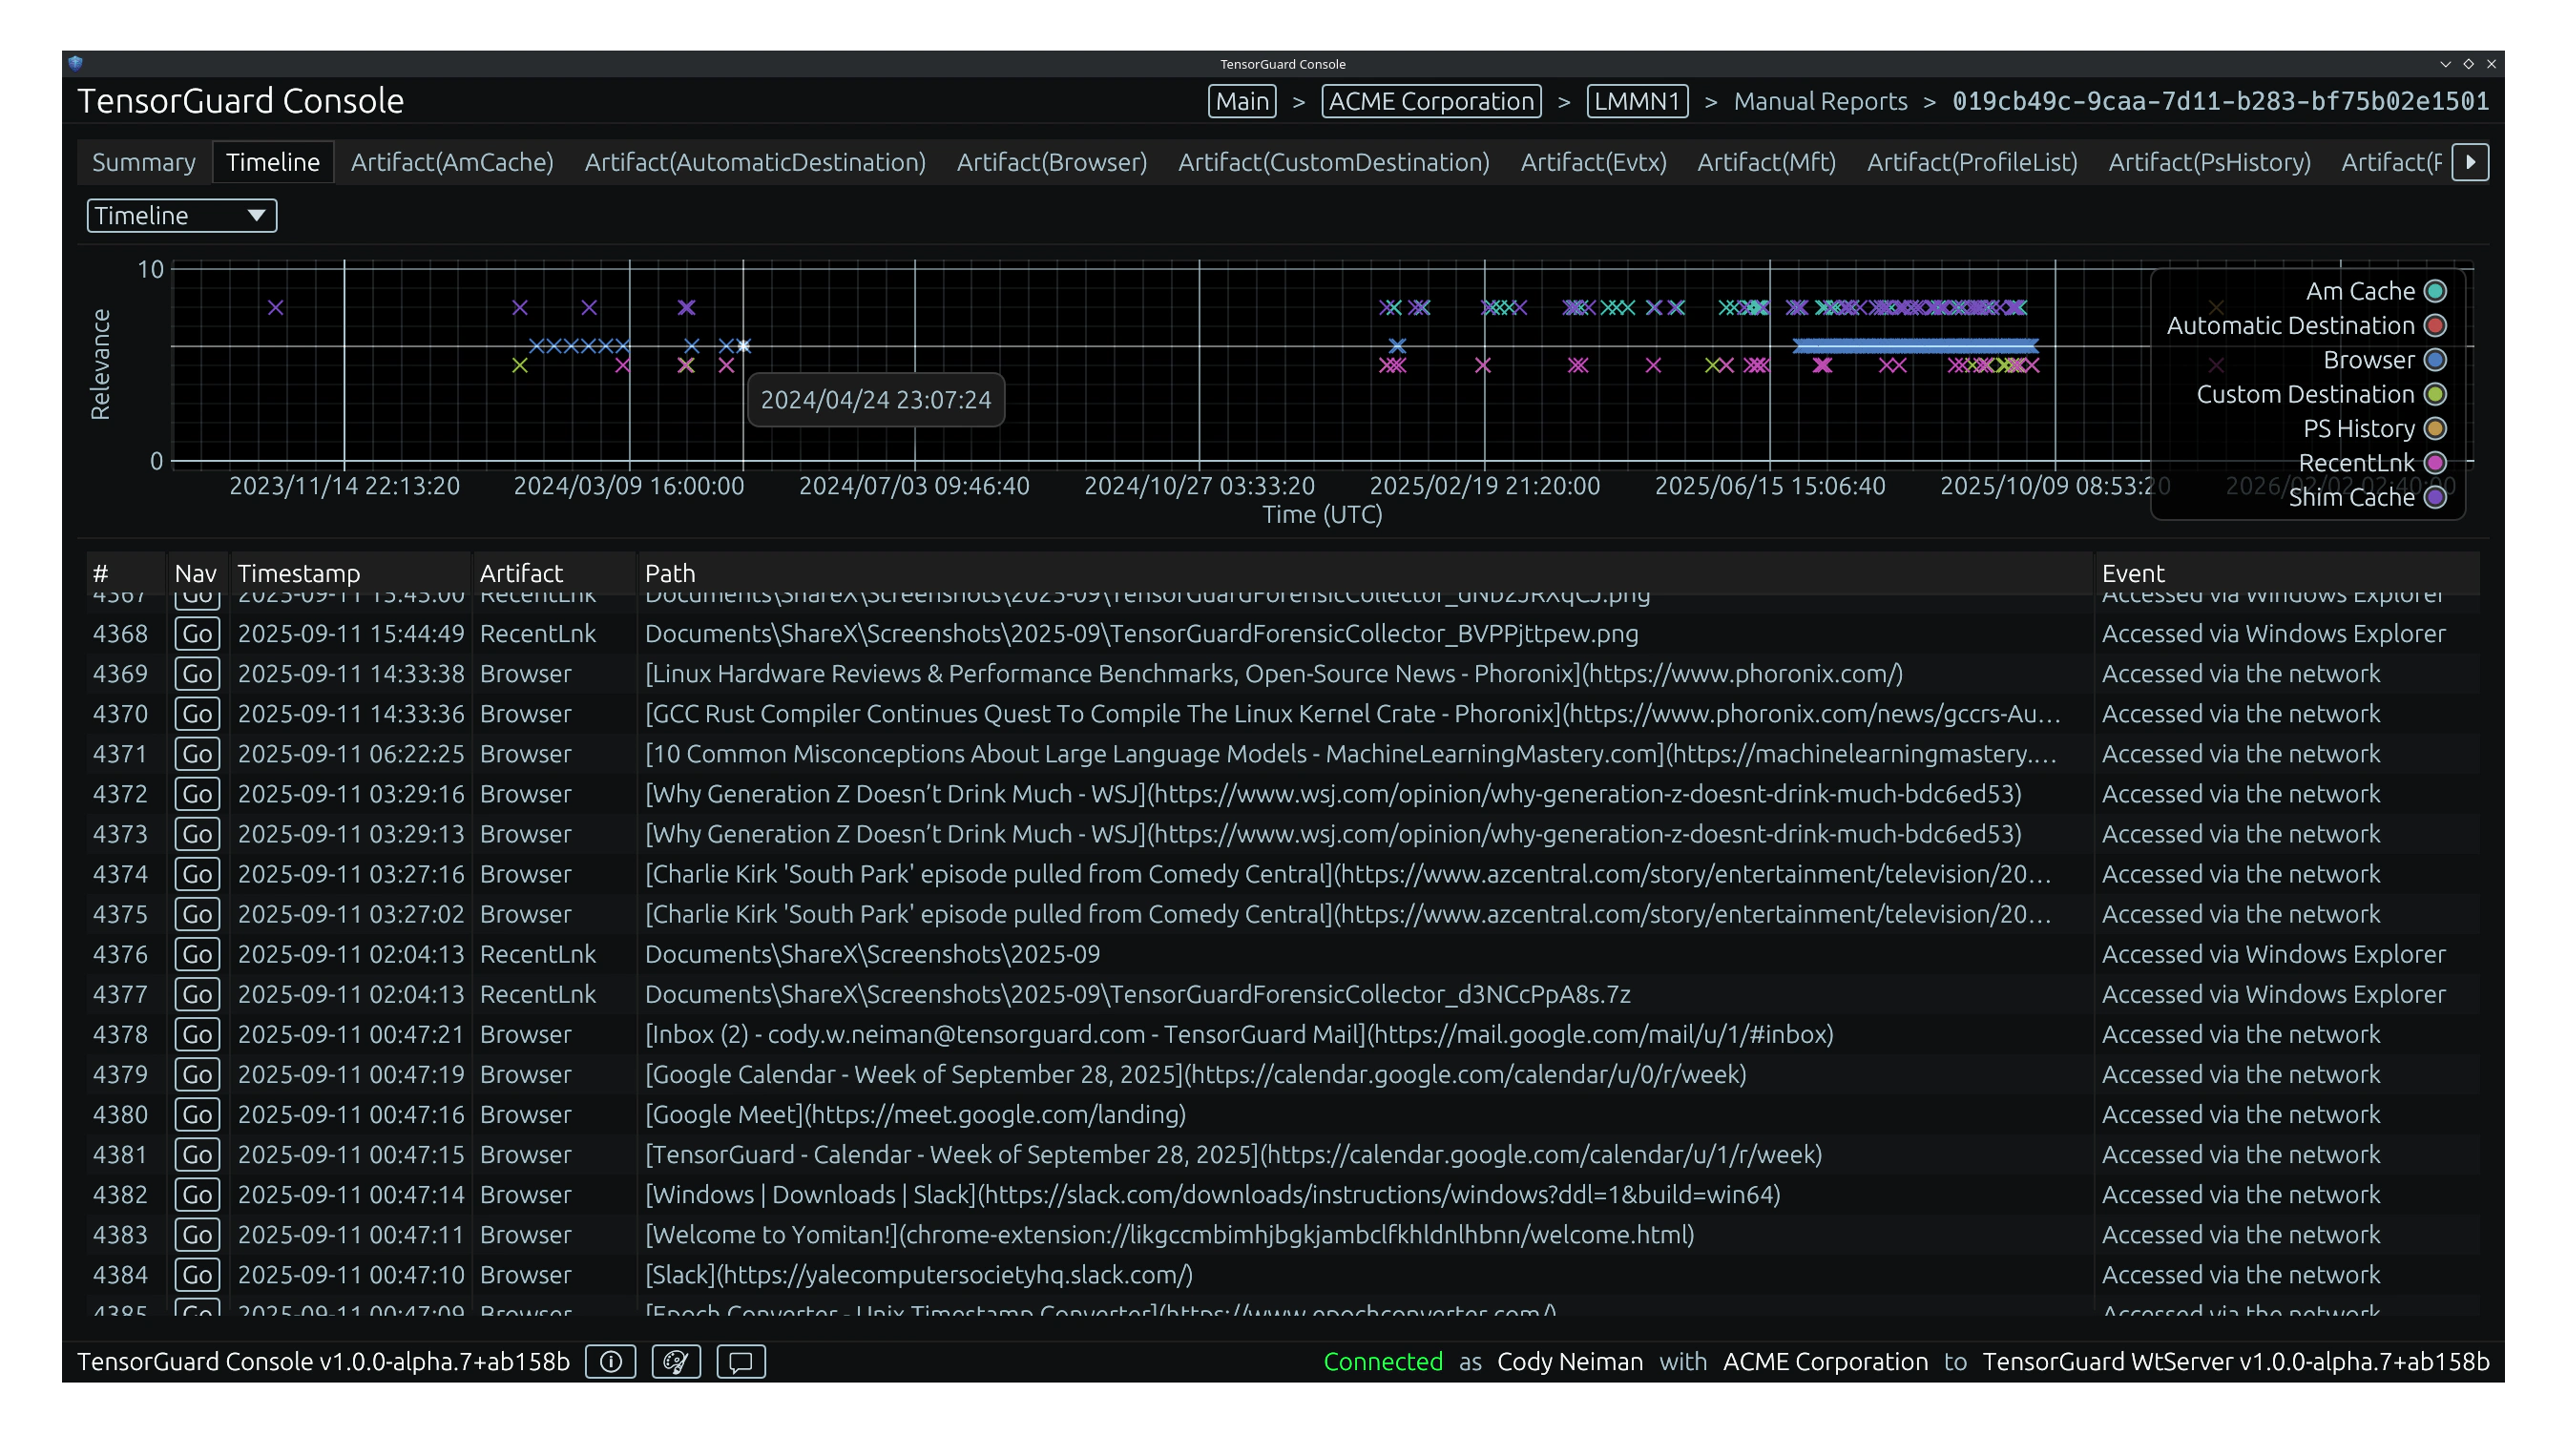Click the feedback chat bubble icon
This screenshot has width=2567, height=1456.
(x=741, y=1361)
